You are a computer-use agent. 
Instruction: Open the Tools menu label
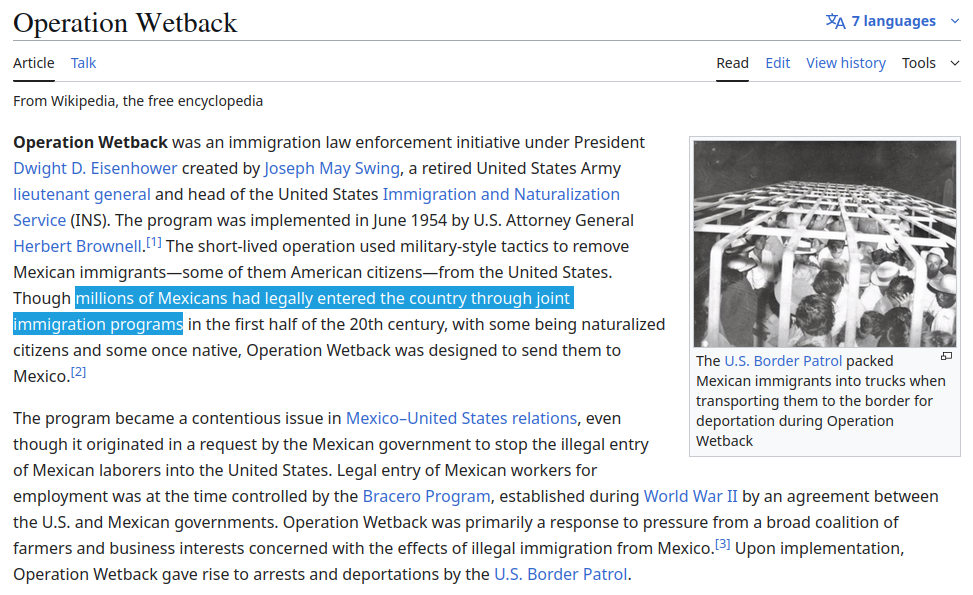[x=918, y=63]
